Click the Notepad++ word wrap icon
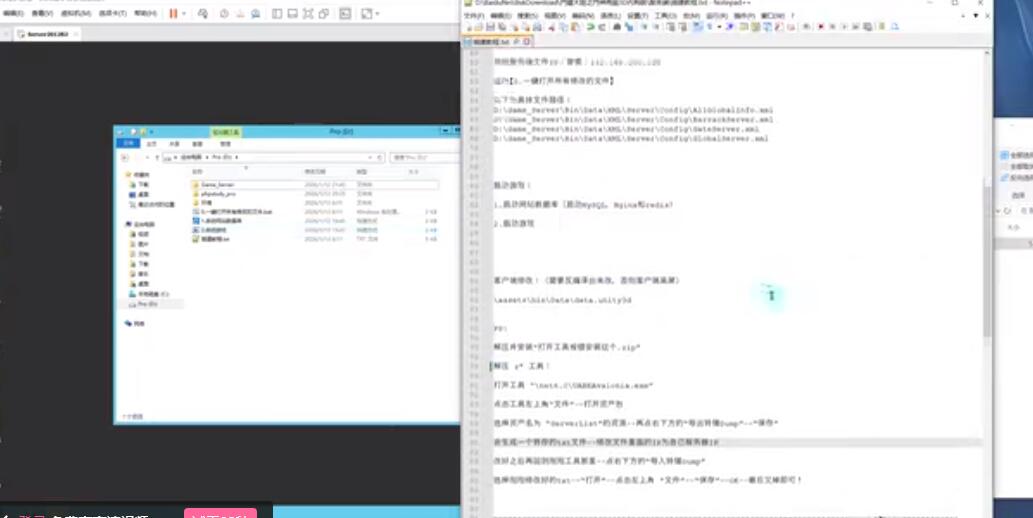 point(698,27)
